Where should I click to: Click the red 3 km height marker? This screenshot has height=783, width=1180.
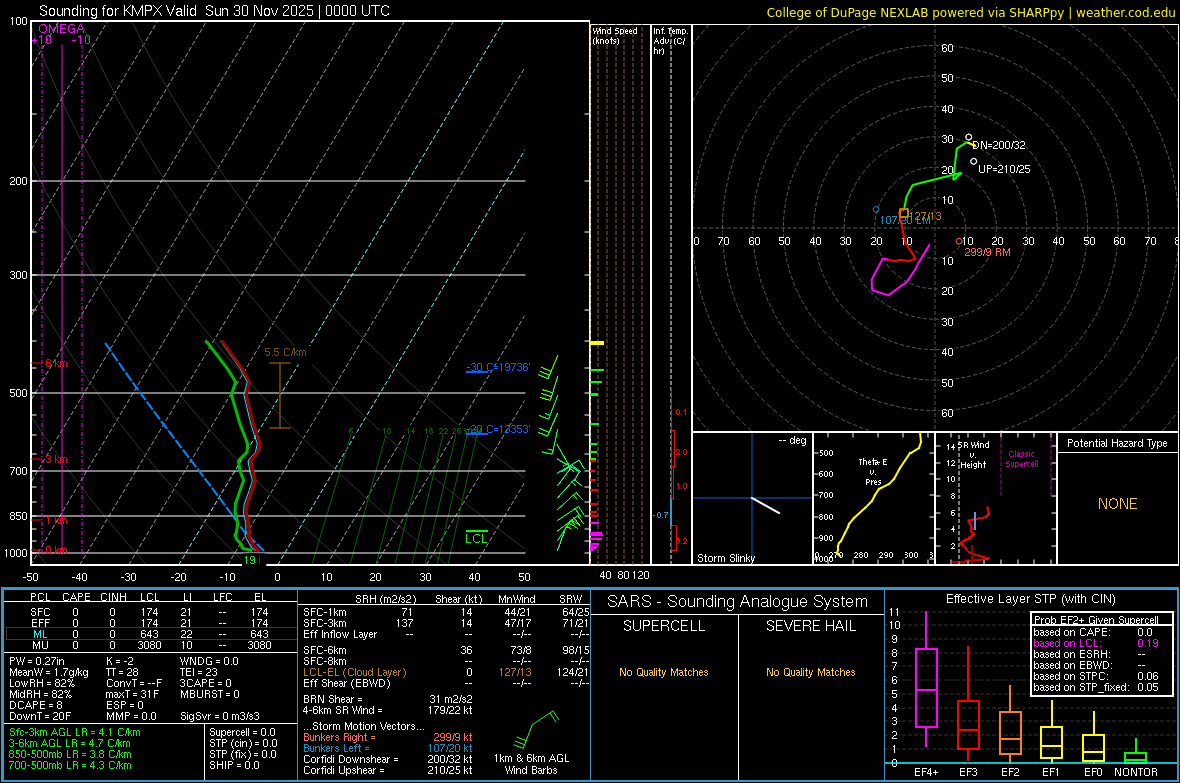[x=54, y=459]
